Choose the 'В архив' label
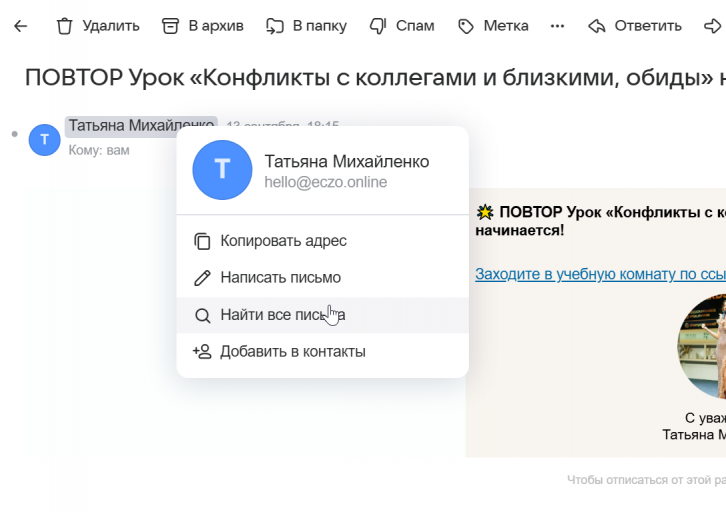Viewport: 726px width, 512px height. 216,26
